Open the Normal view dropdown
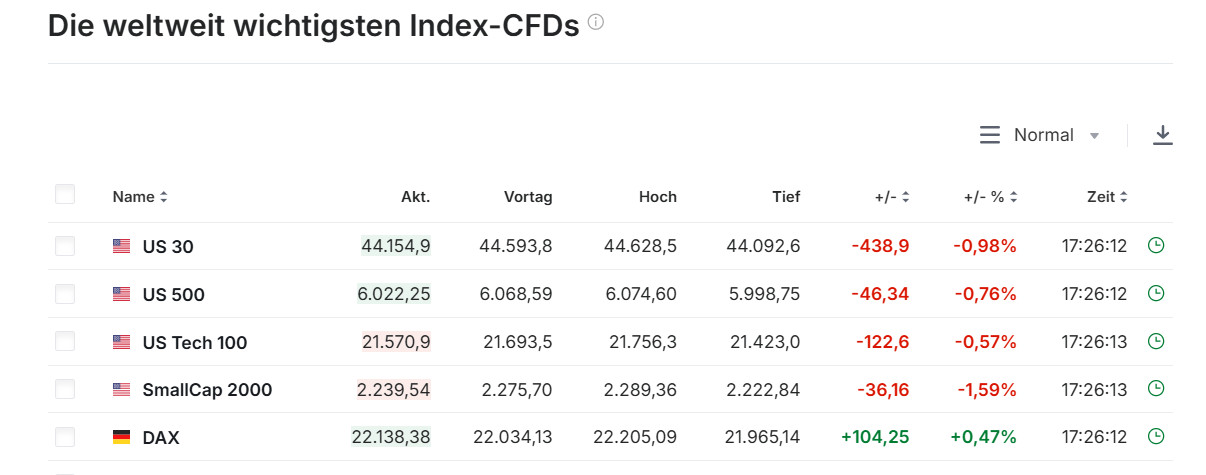This screenshot has width=1206, height=475. tap(1040, 135)
